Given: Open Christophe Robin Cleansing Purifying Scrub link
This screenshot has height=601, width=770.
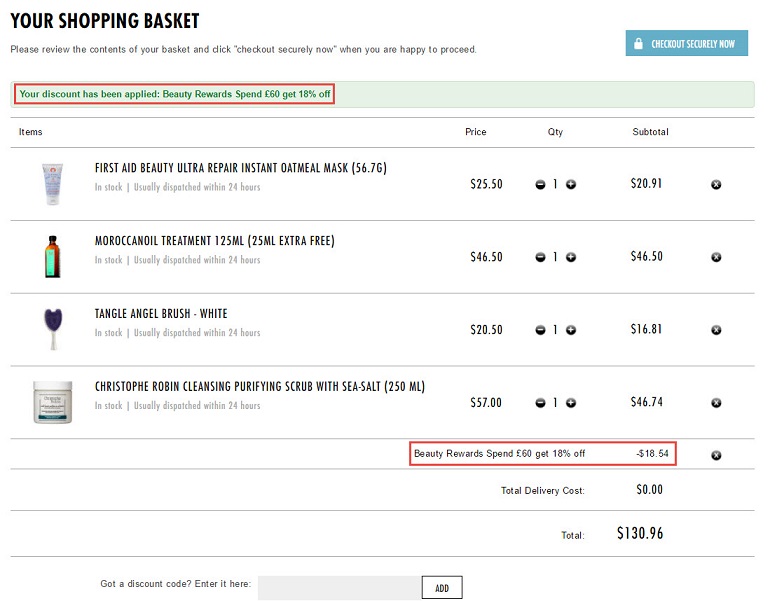Looking at the screenshot, I should tap(260, 386).
